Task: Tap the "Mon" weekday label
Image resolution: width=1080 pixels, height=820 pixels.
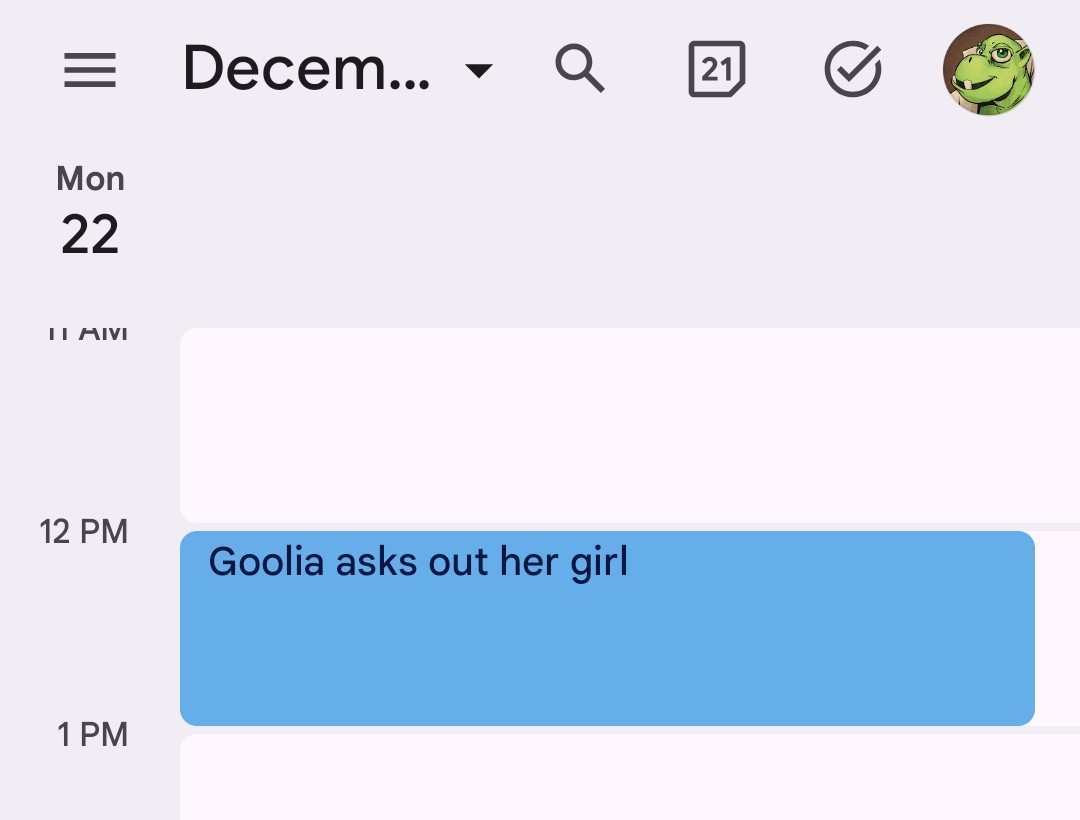Action: click(90, 179)
